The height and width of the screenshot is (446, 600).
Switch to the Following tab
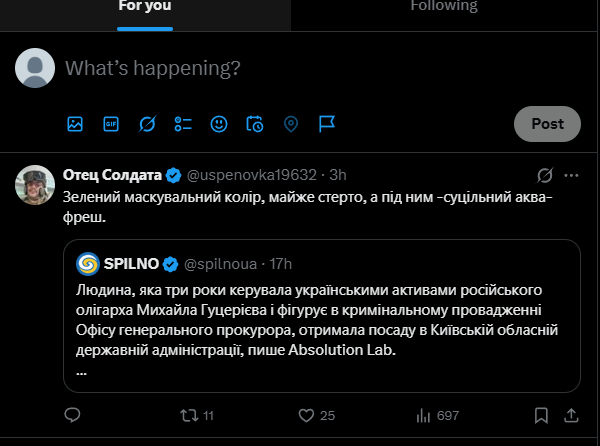444,6
